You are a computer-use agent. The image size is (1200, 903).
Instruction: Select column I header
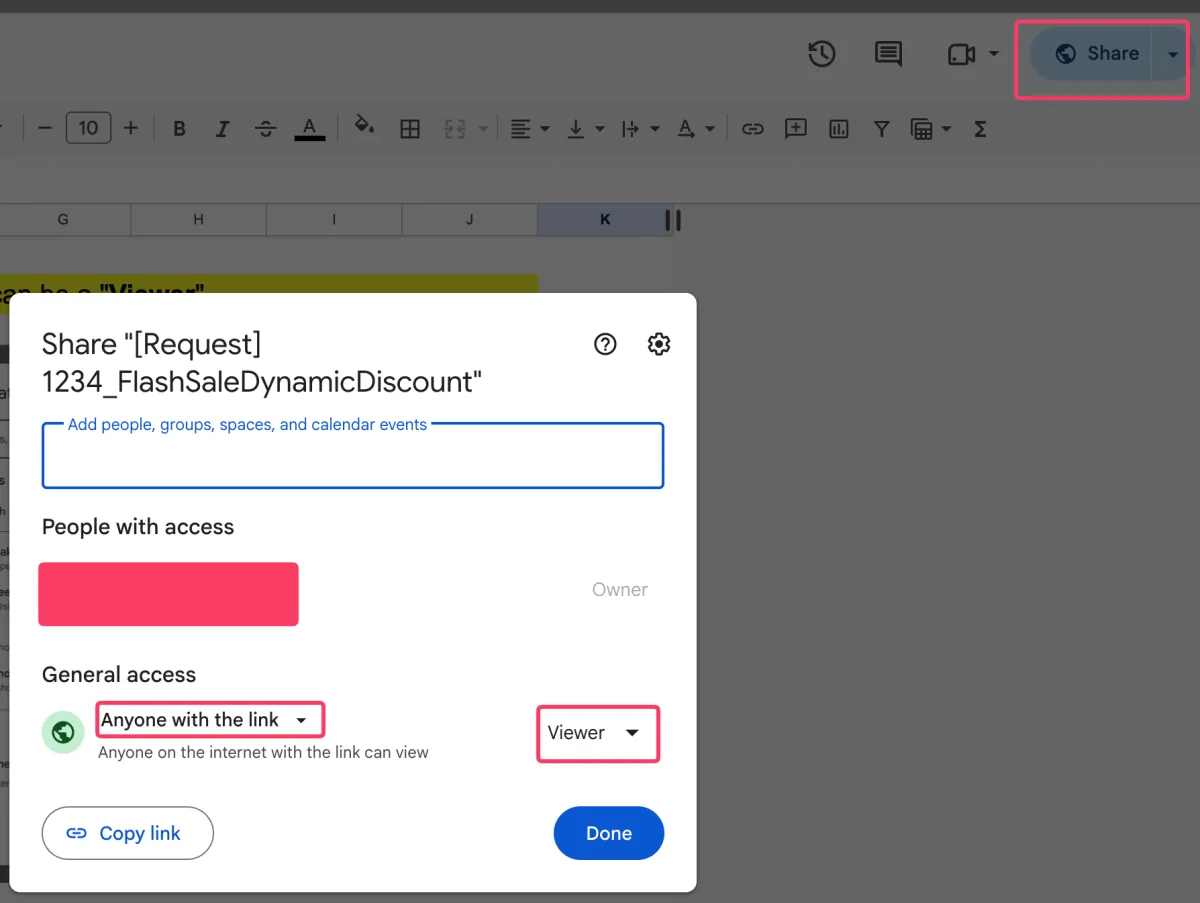[x=334, y=220]
